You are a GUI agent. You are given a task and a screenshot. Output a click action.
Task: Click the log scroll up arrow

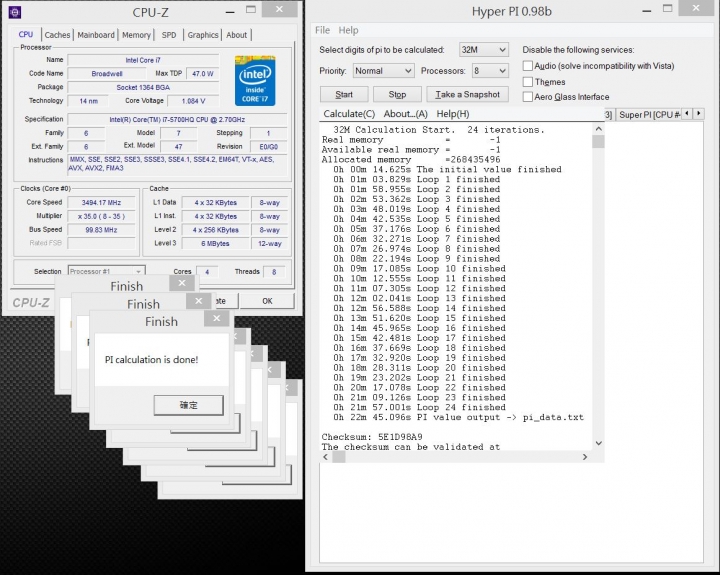click(598, 129)
